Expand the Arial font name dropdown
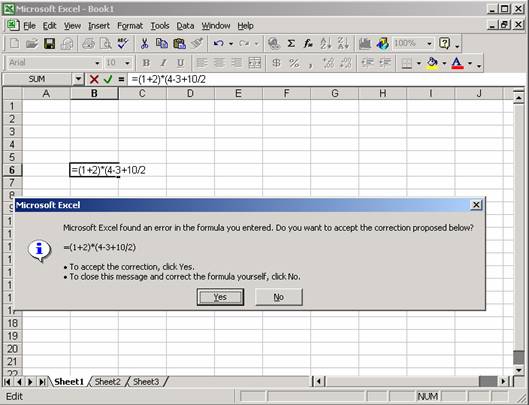529x405 pixels. click(x=97, y=63)
